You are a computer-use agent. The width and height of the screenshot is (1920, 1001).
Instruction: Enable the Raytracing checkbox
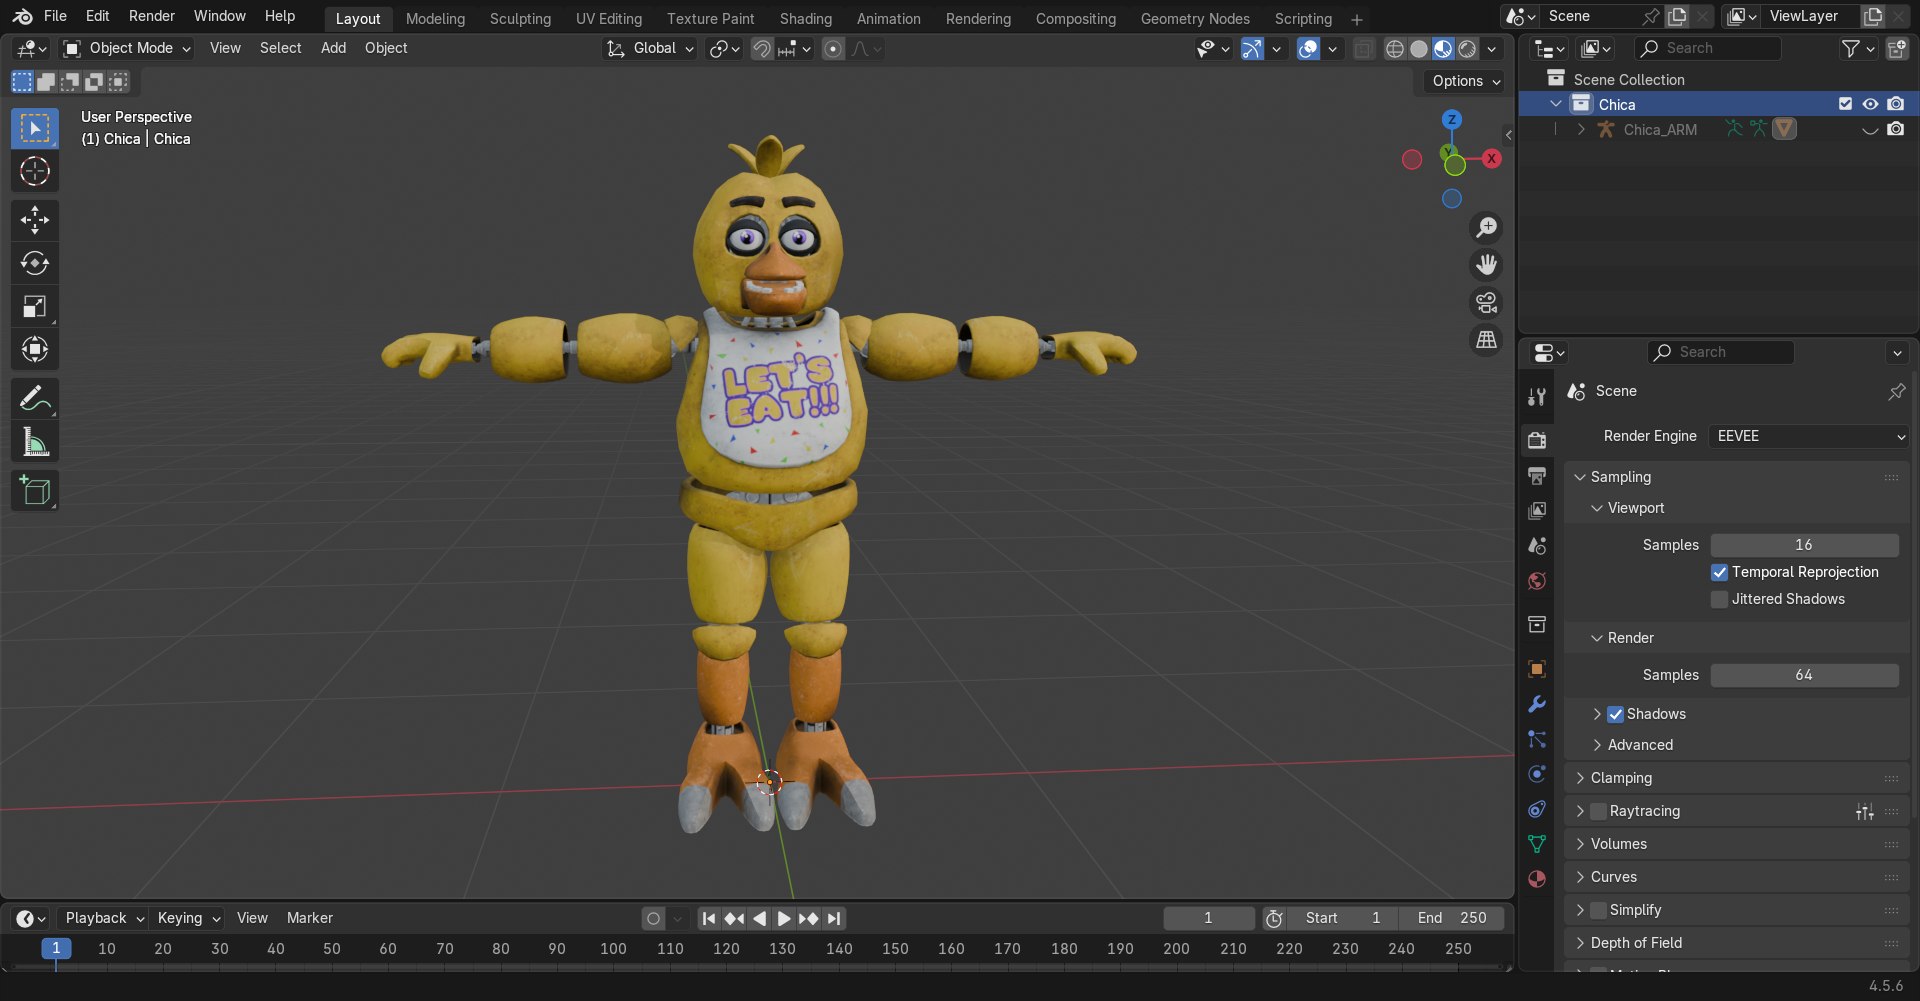1598,812
